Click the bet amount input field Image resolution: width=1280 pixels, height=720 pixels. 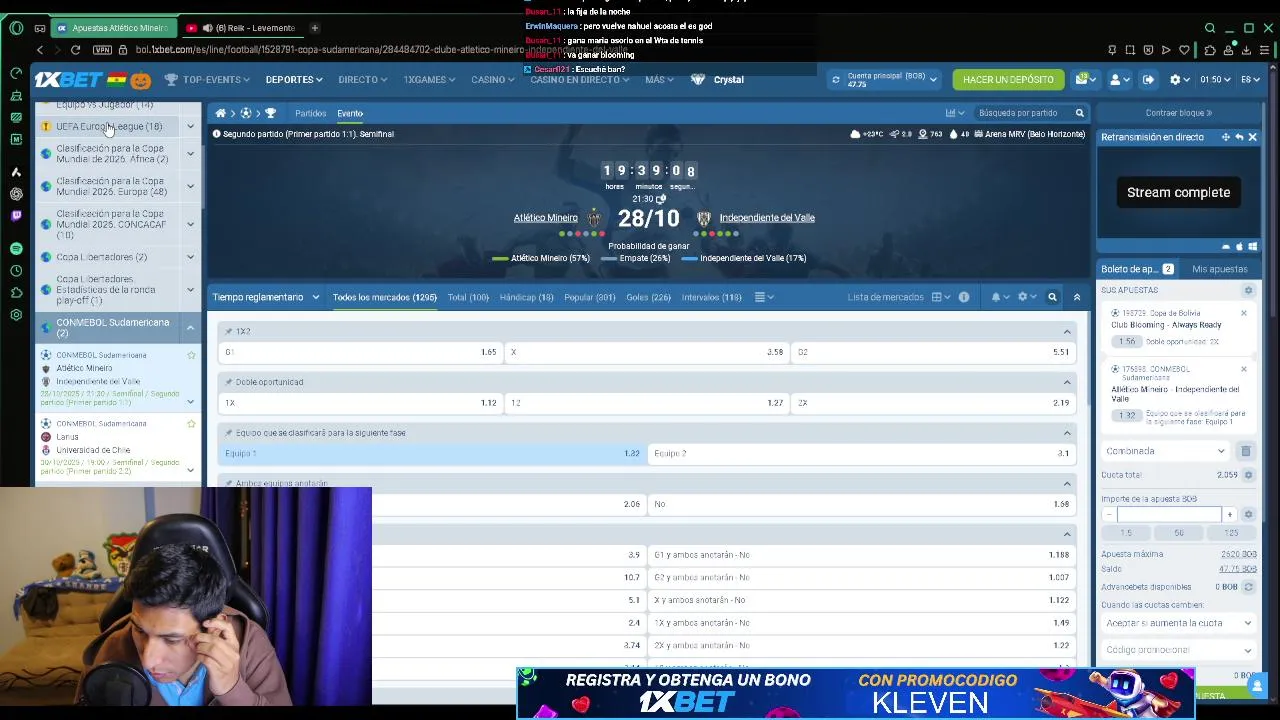tap(1168, 514)
